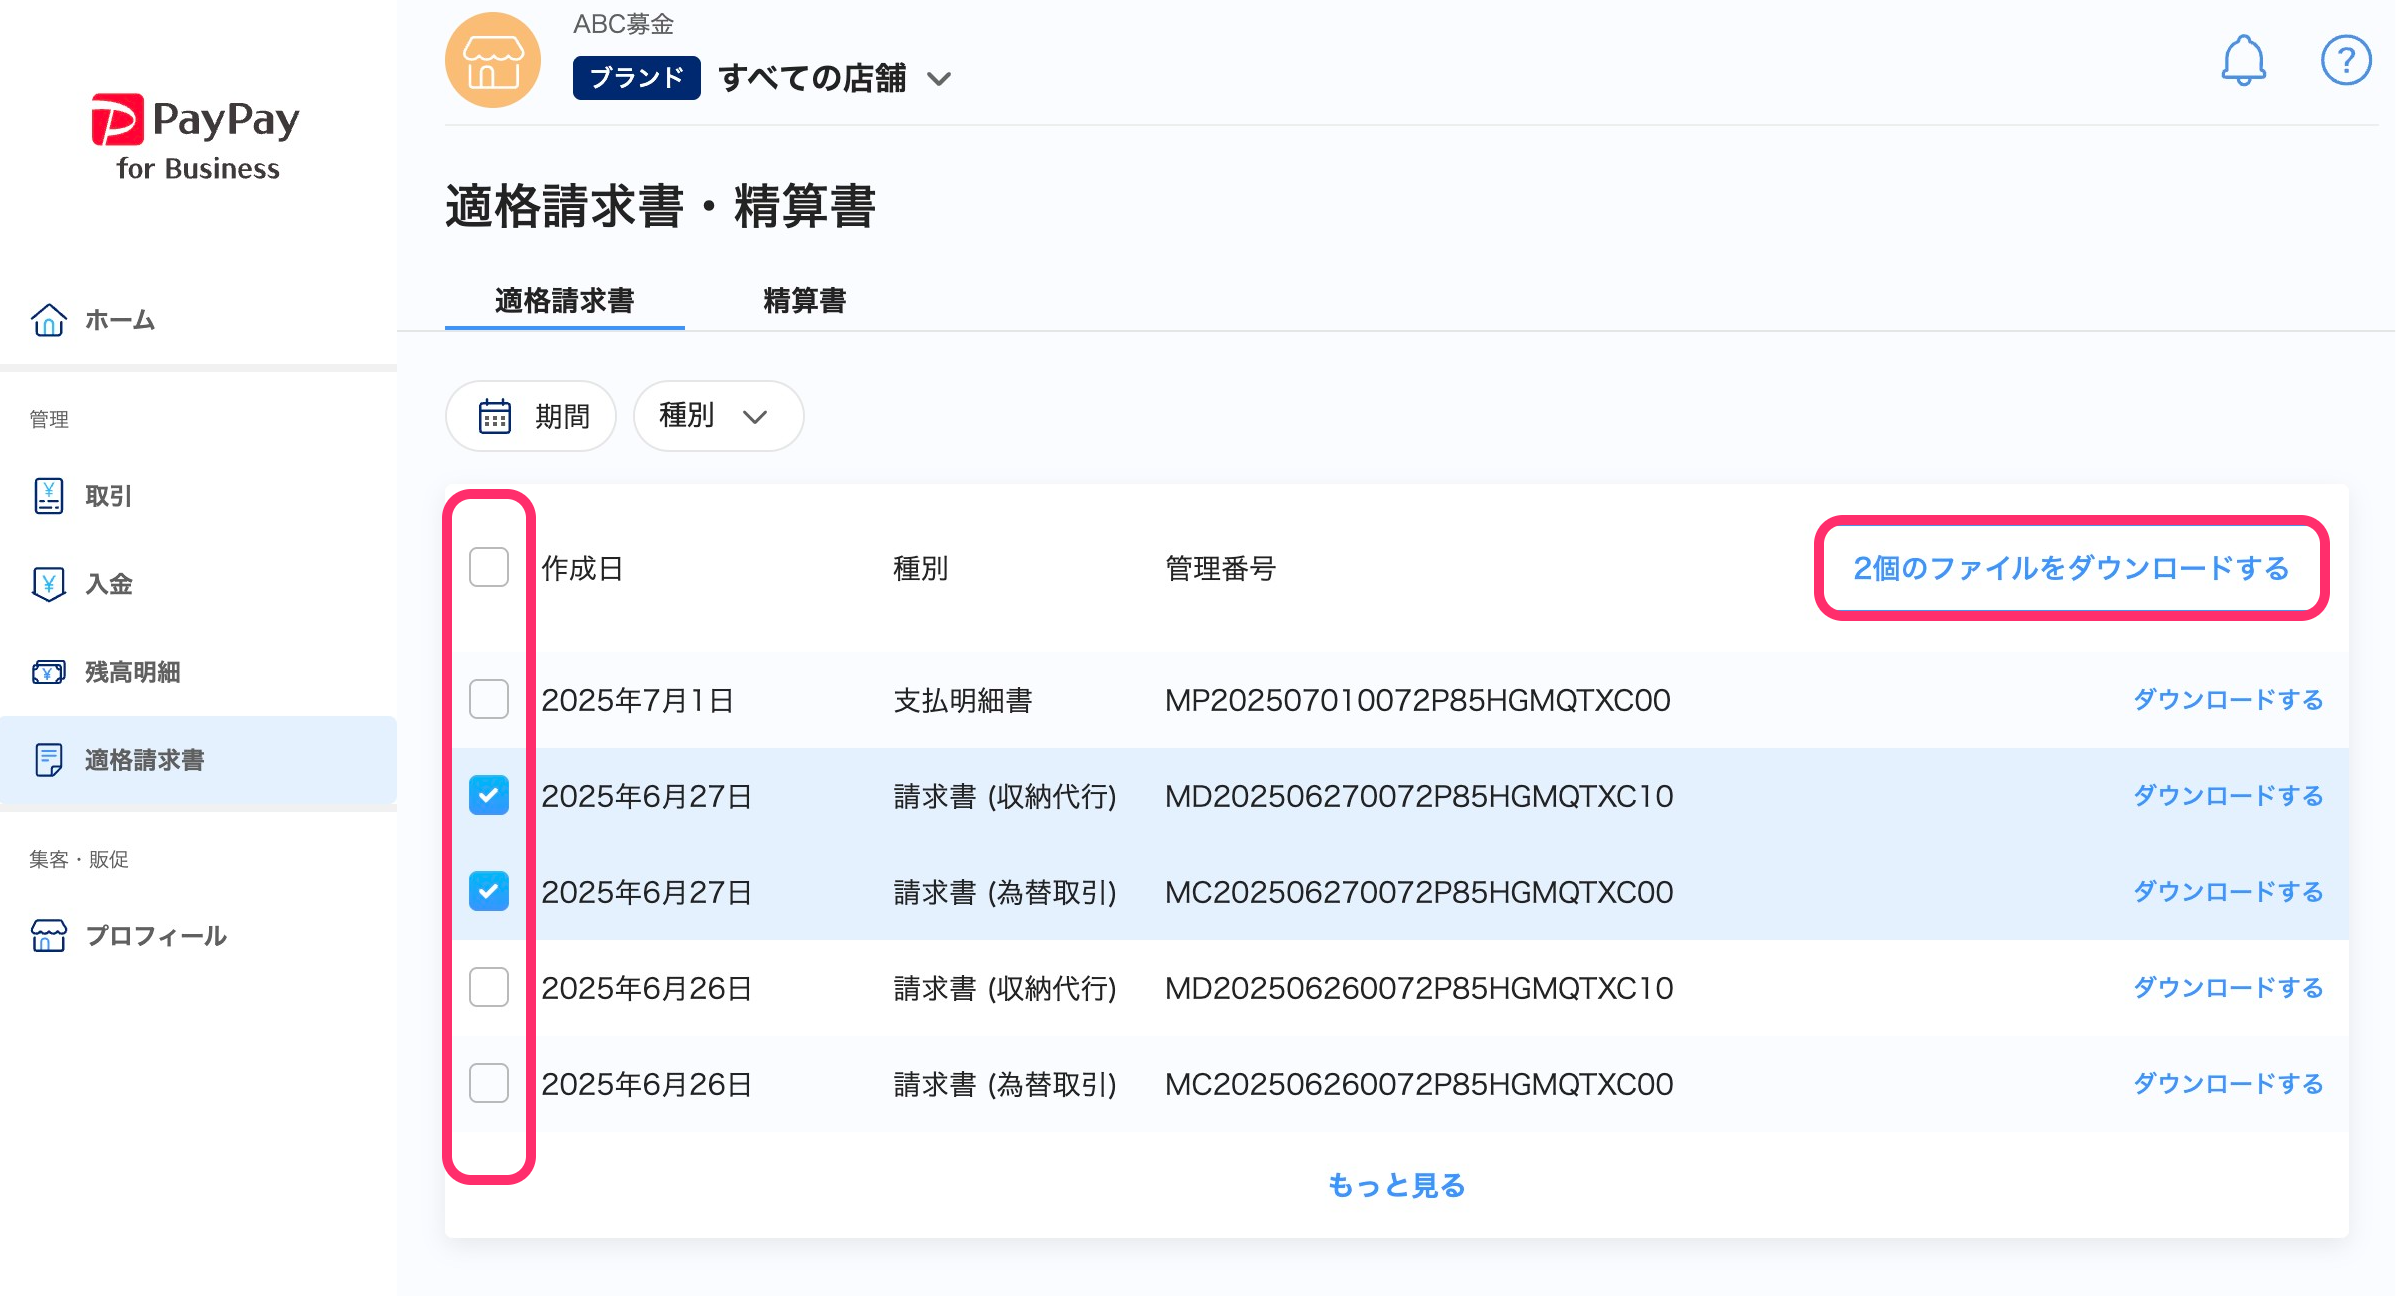Open 残高明細 in the sidebar
The image size is (2396, 1296).
[198, 672]
